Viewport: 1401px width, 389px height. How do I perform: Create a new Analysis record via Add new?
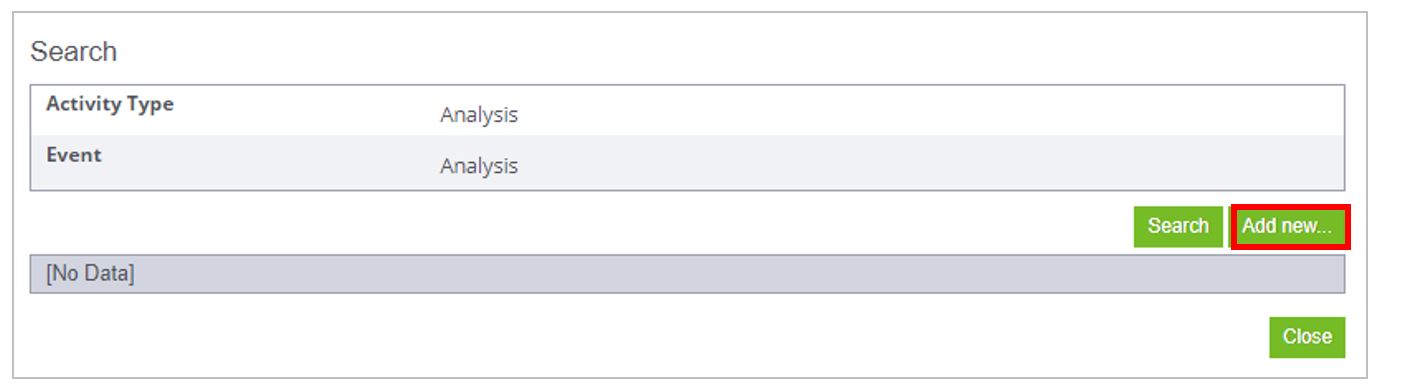pyautogui.click(x=1289, y=227)
